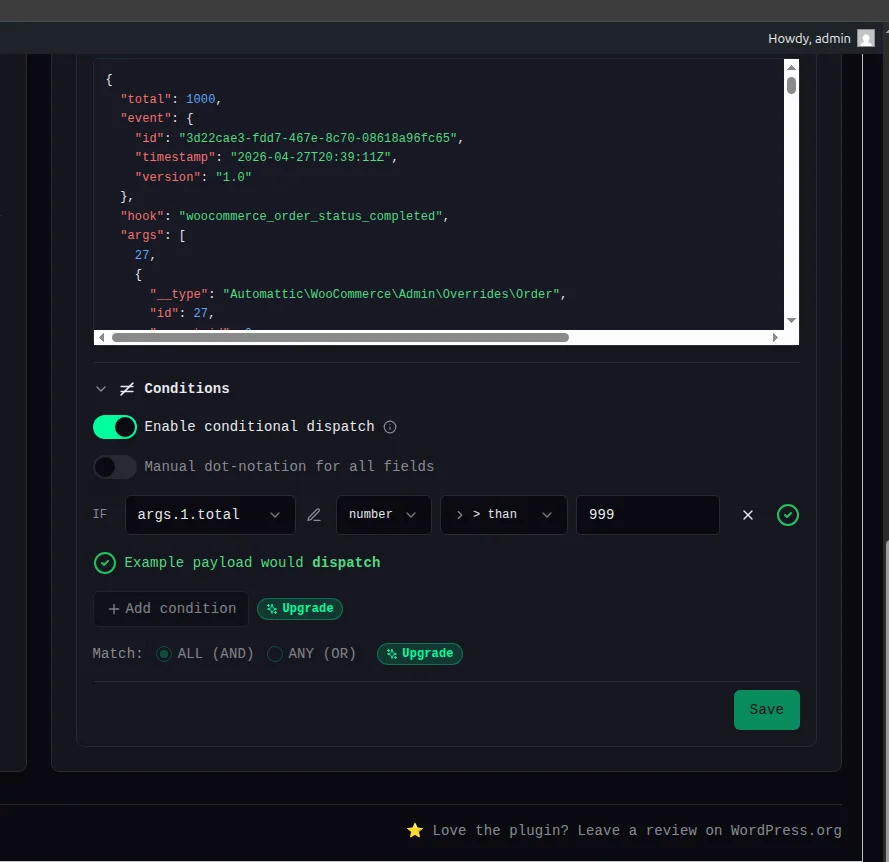Click green checkmark icon on condition row
The image size is (889, 862).
(788, 515)
